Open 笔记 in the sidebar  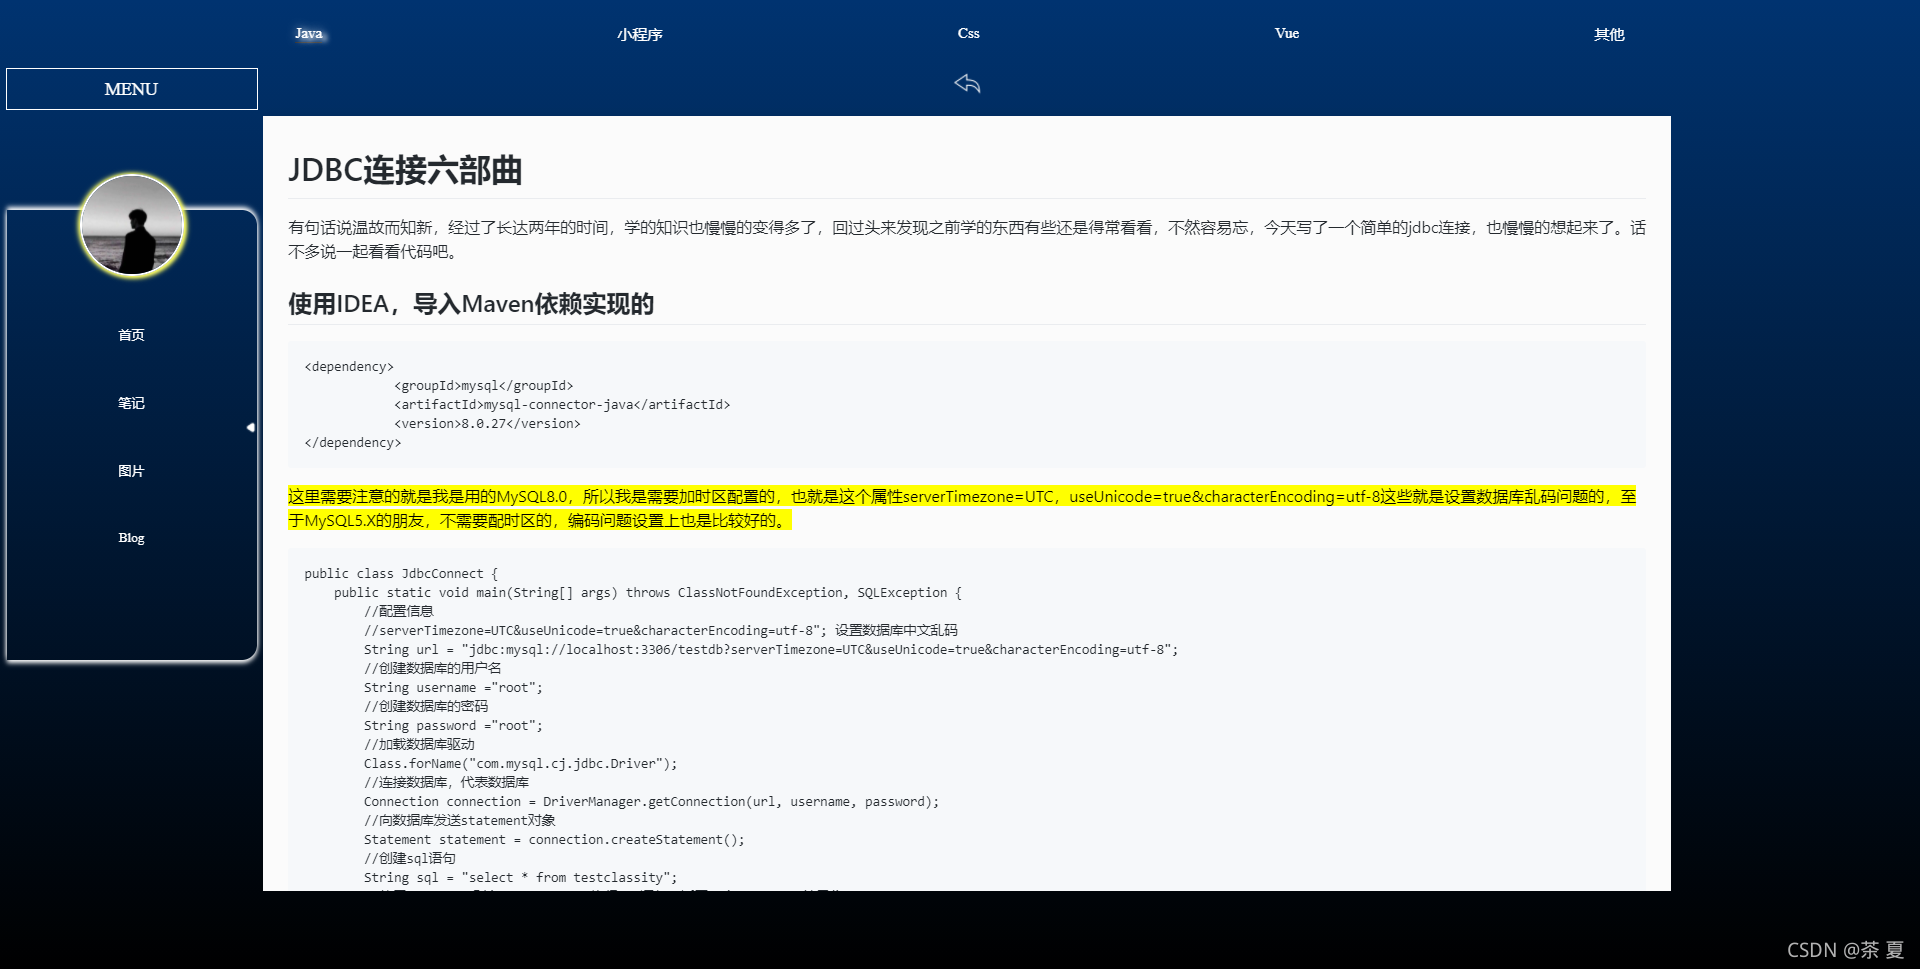131,403
